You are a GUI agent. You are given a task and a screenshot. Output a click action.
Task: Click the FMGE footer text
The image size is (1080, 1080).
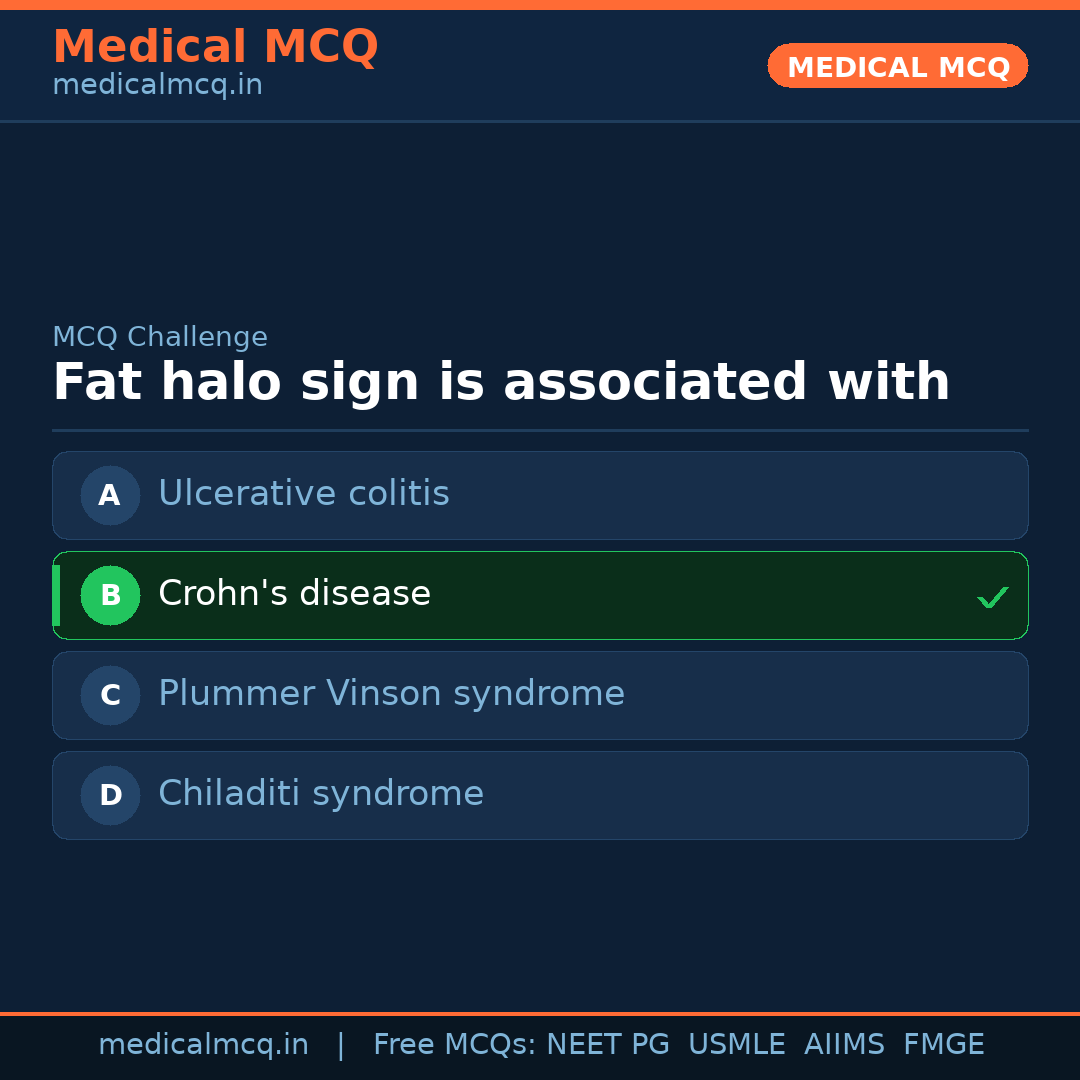(x=943, y=1045)
